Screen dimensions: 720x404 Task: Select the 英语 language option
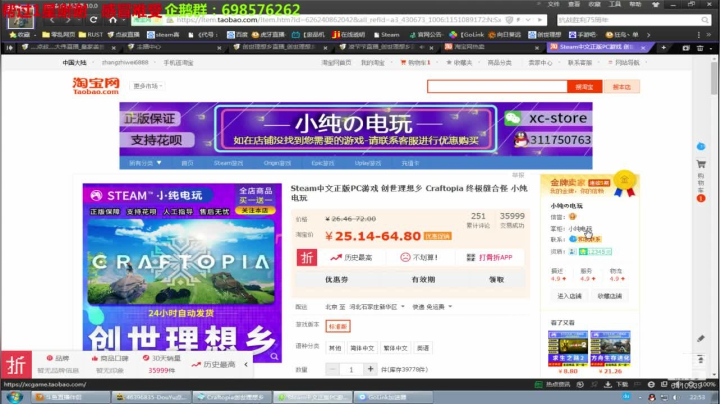click(x=422, y=348)
